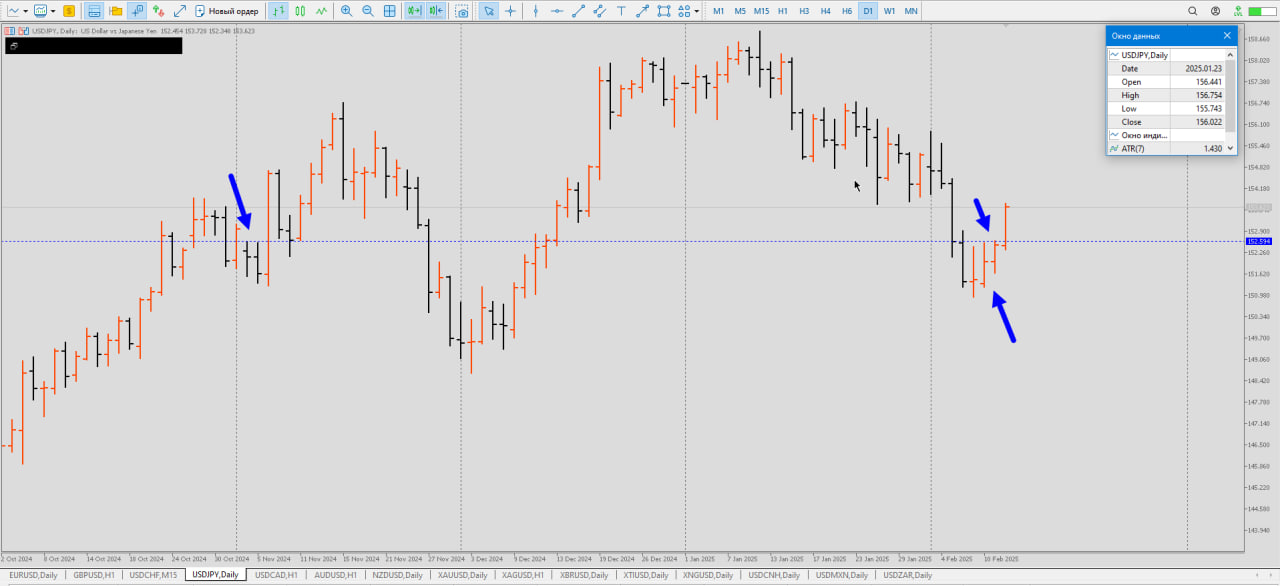Screen dimensions: 1280x586
Task: Draw a horizontal line
Action: tap(557, 11)
